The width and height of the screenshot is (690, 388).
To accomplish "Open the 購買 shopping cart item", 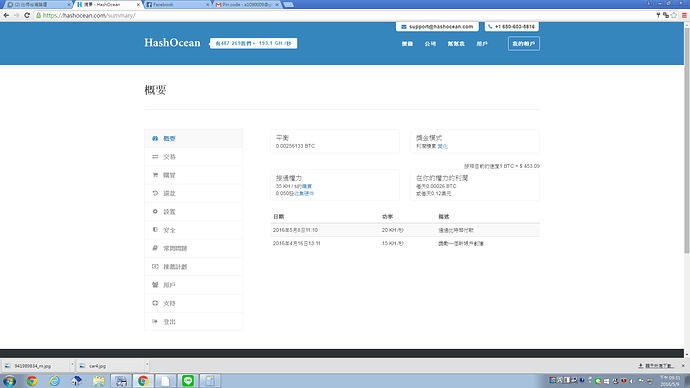I will (193, 175).
